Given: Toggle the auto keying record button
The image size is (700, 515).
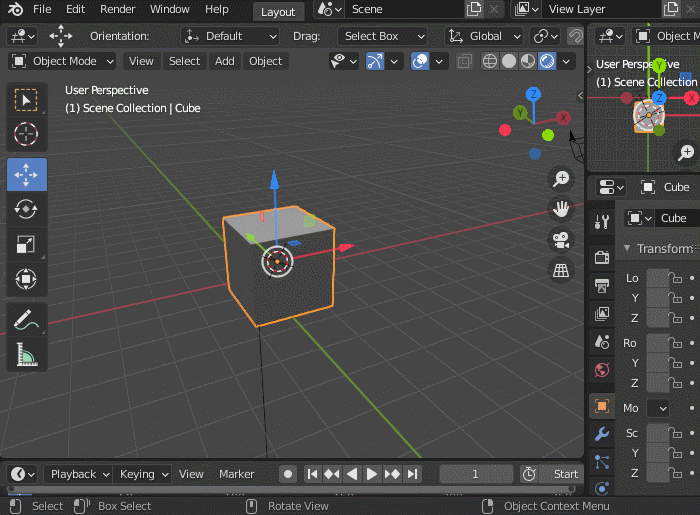Looking at the screenshot, I should coord(288,474).
